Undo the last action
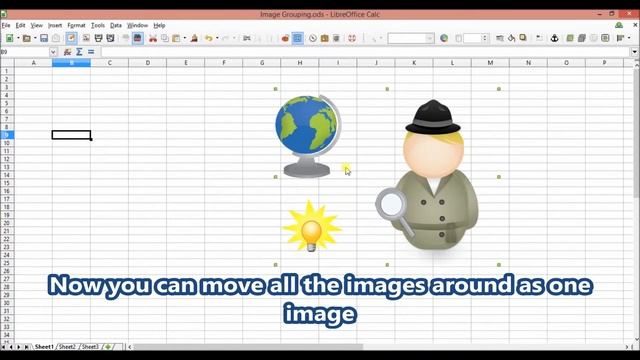Image resolution: width=640 pixels, height=360 pixels. coord(209,38)
